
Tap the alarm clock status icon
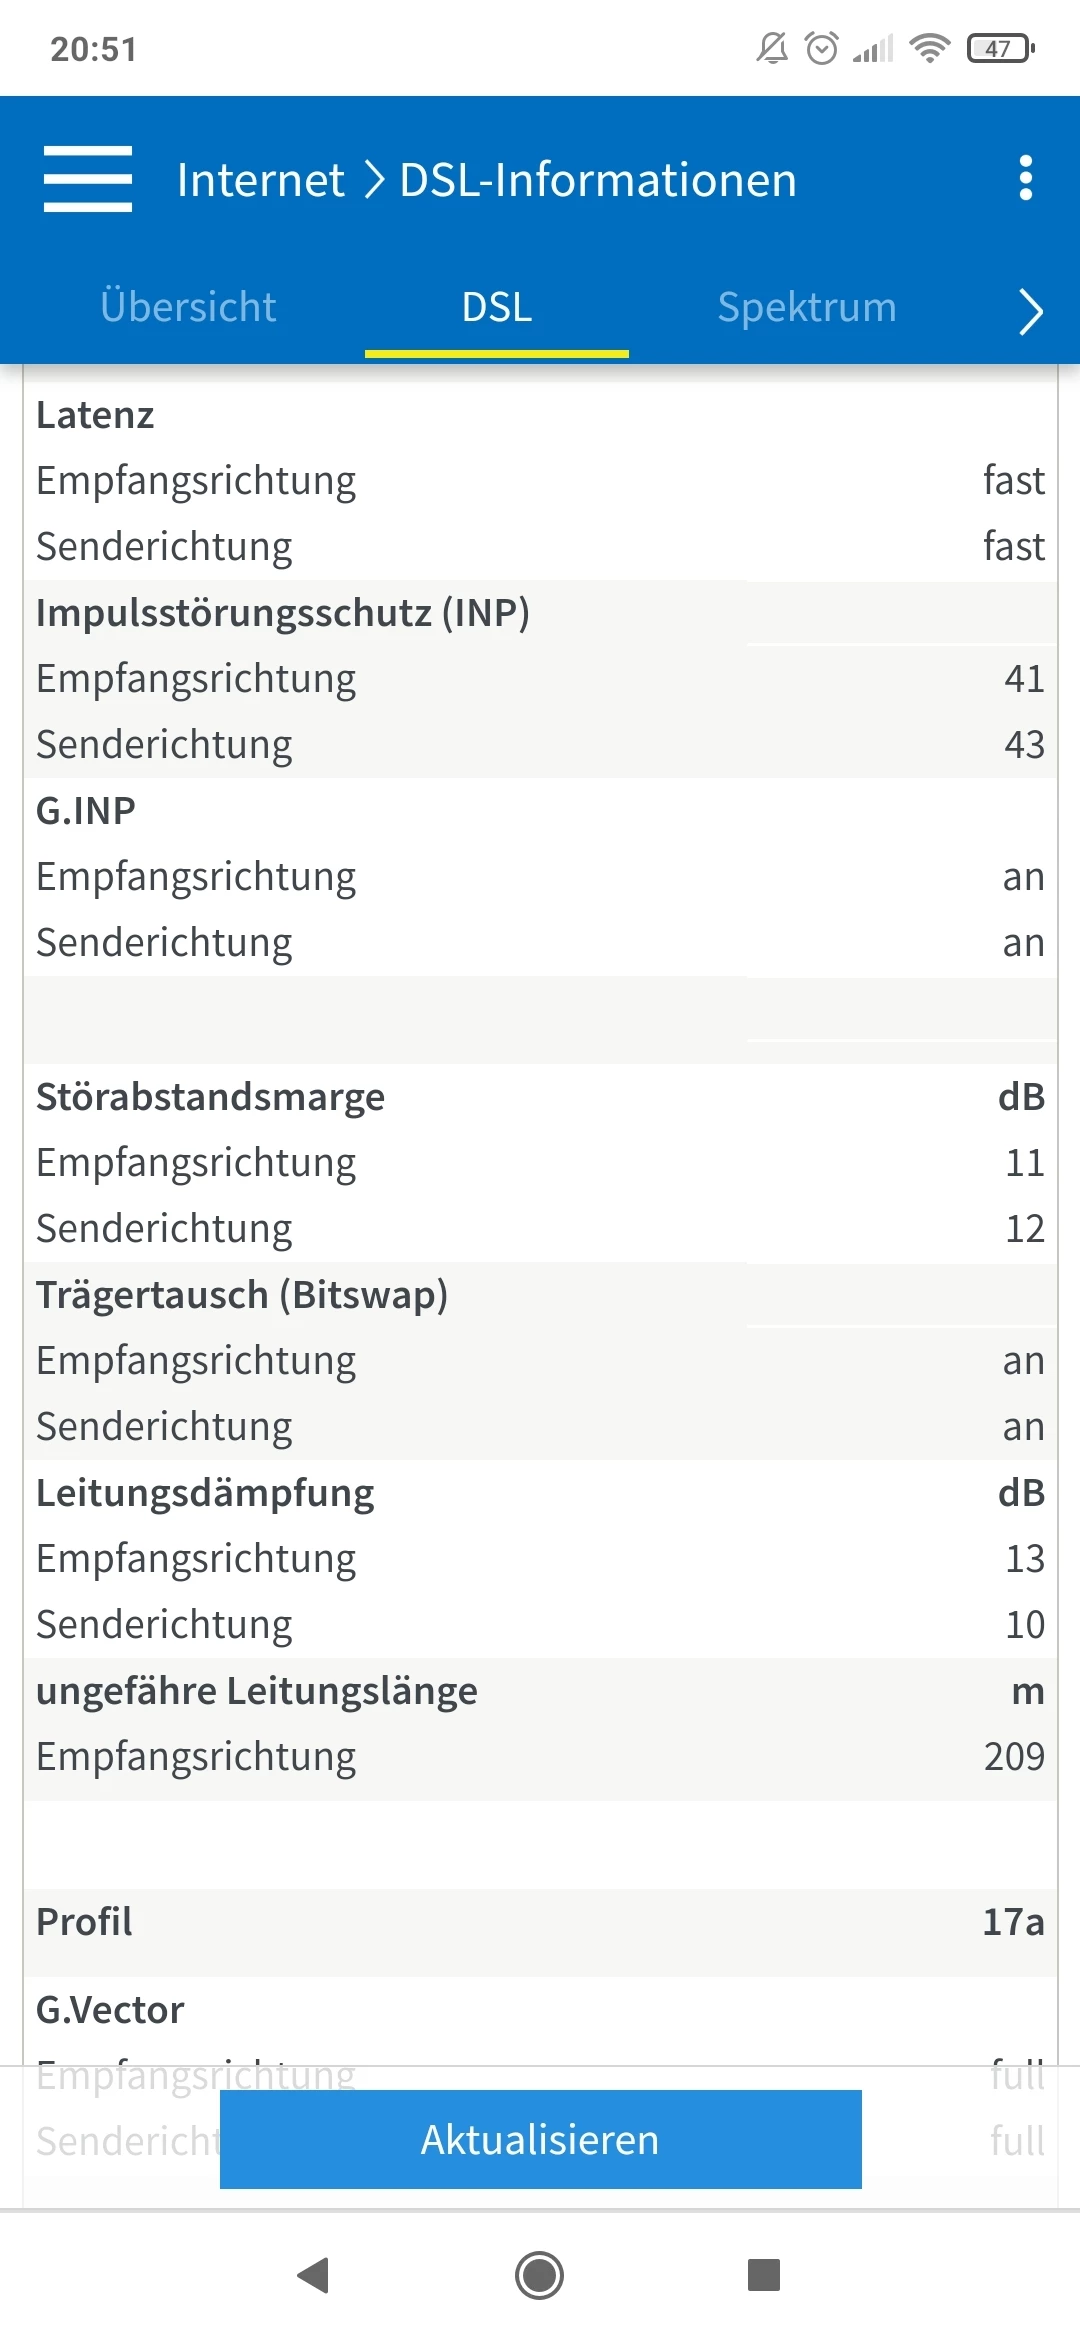822,48
